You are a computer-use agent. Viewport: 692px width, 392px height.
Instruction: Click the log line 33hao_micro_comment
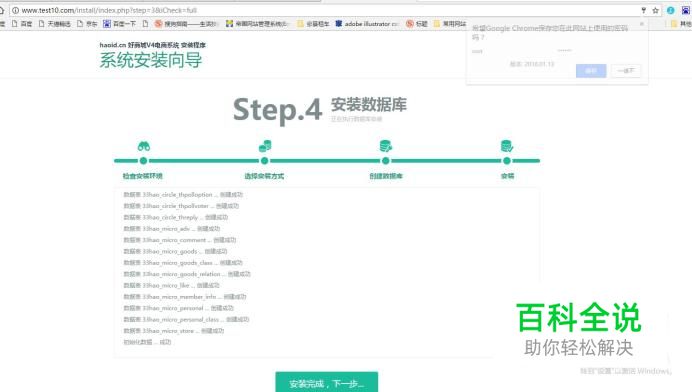[180, 240]
